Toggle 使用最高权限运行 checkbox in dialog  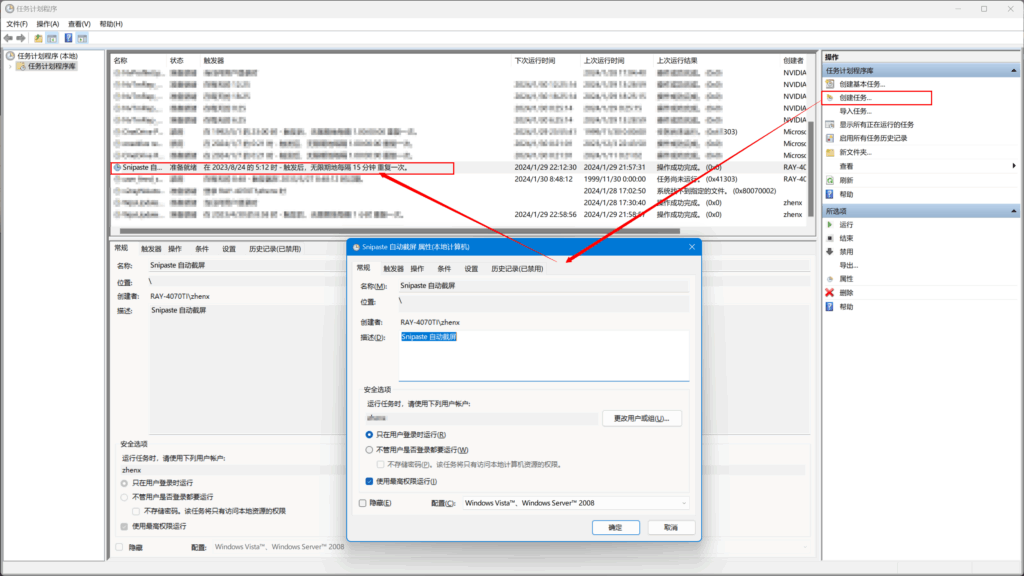(370, 481)
